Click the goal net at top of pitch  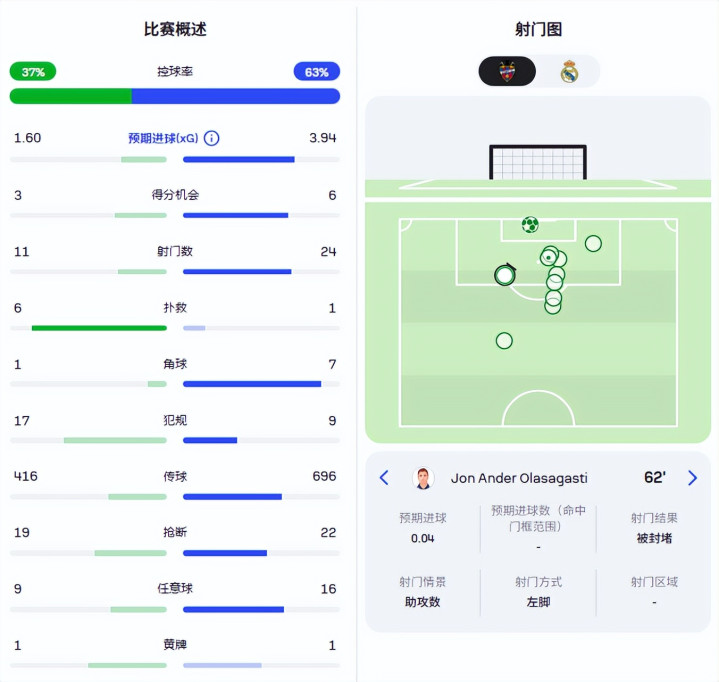[x=538, y=162]
